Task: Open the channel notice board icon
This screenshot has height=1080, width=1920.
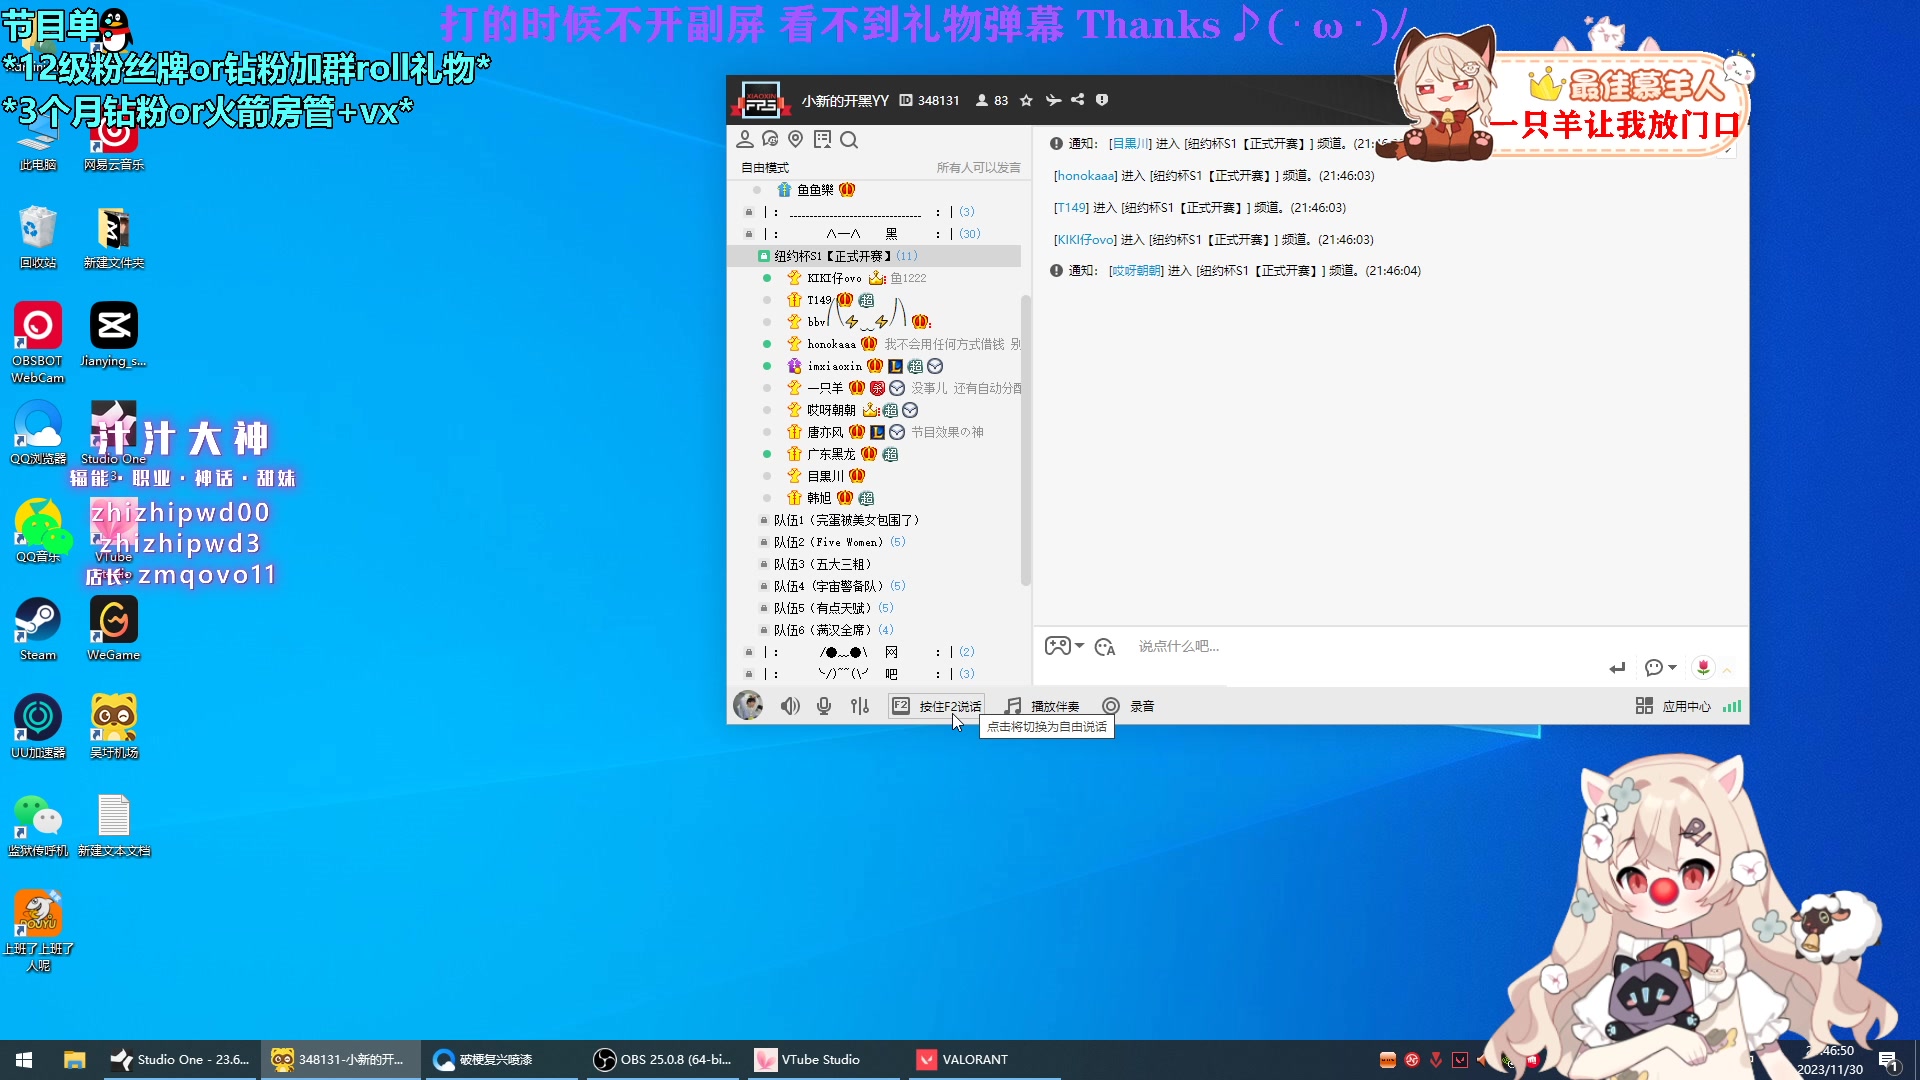Action: coord(822,140)
